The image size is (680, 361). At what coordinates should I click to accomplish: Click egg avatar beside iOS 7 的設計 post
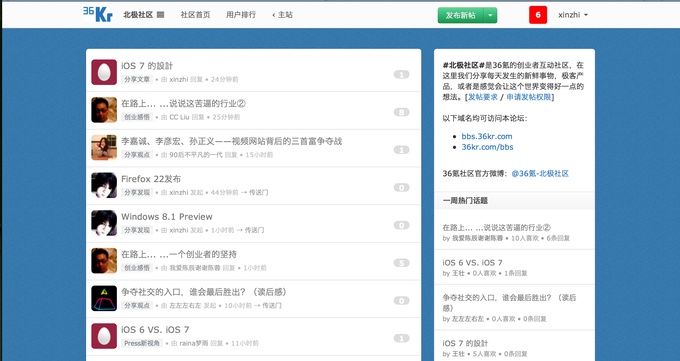104,72
